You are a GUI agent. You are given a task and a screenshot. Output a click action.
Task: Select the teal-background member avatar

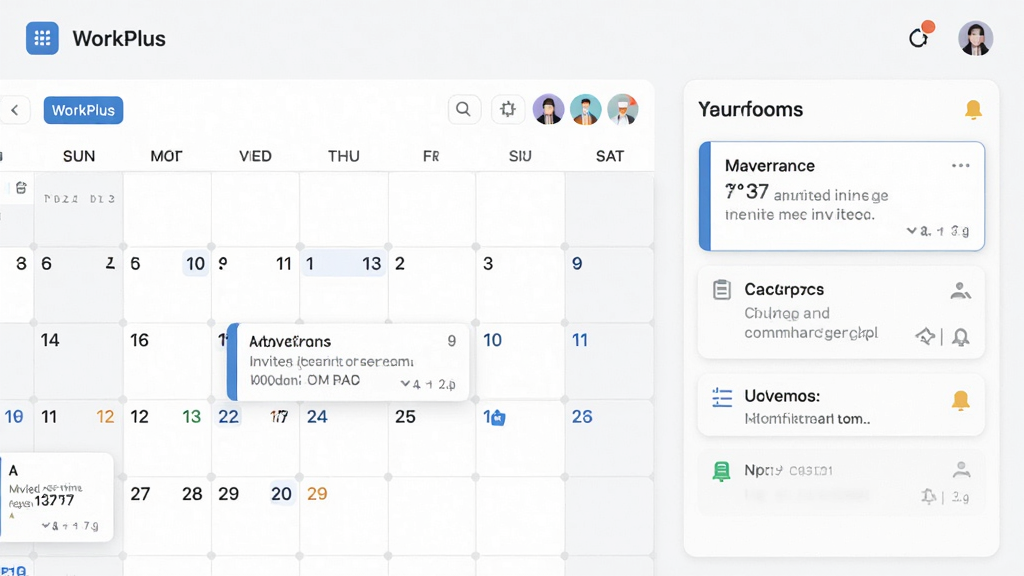point(586,109)
